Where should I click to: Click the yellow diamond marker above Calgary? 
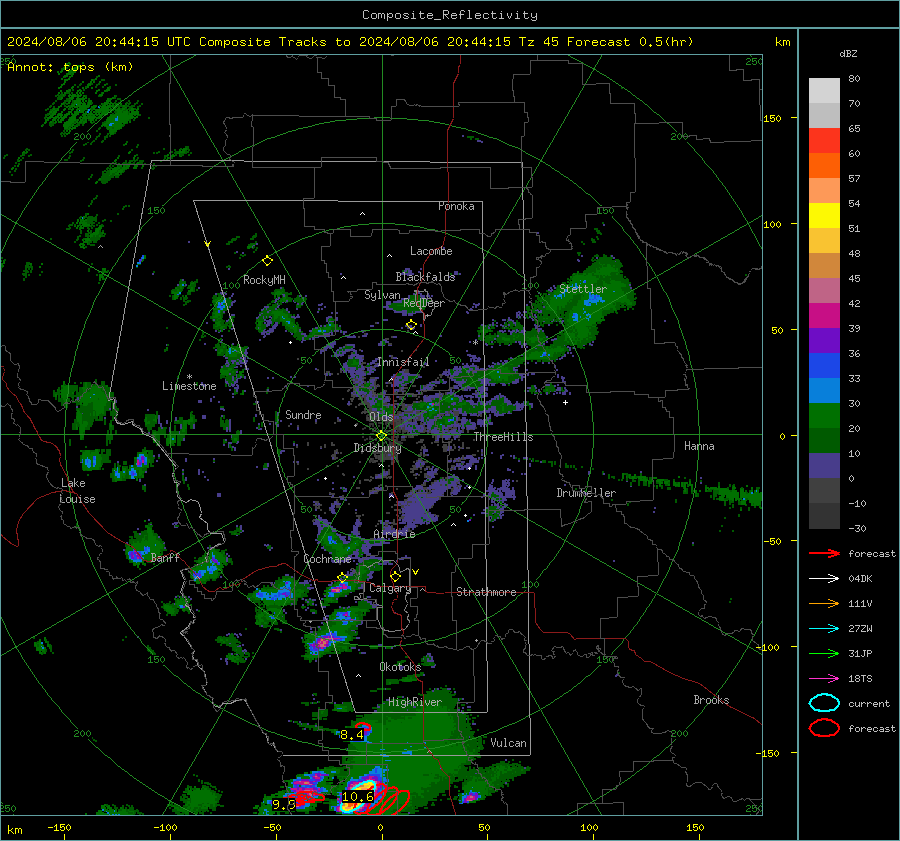pos(395,576)
